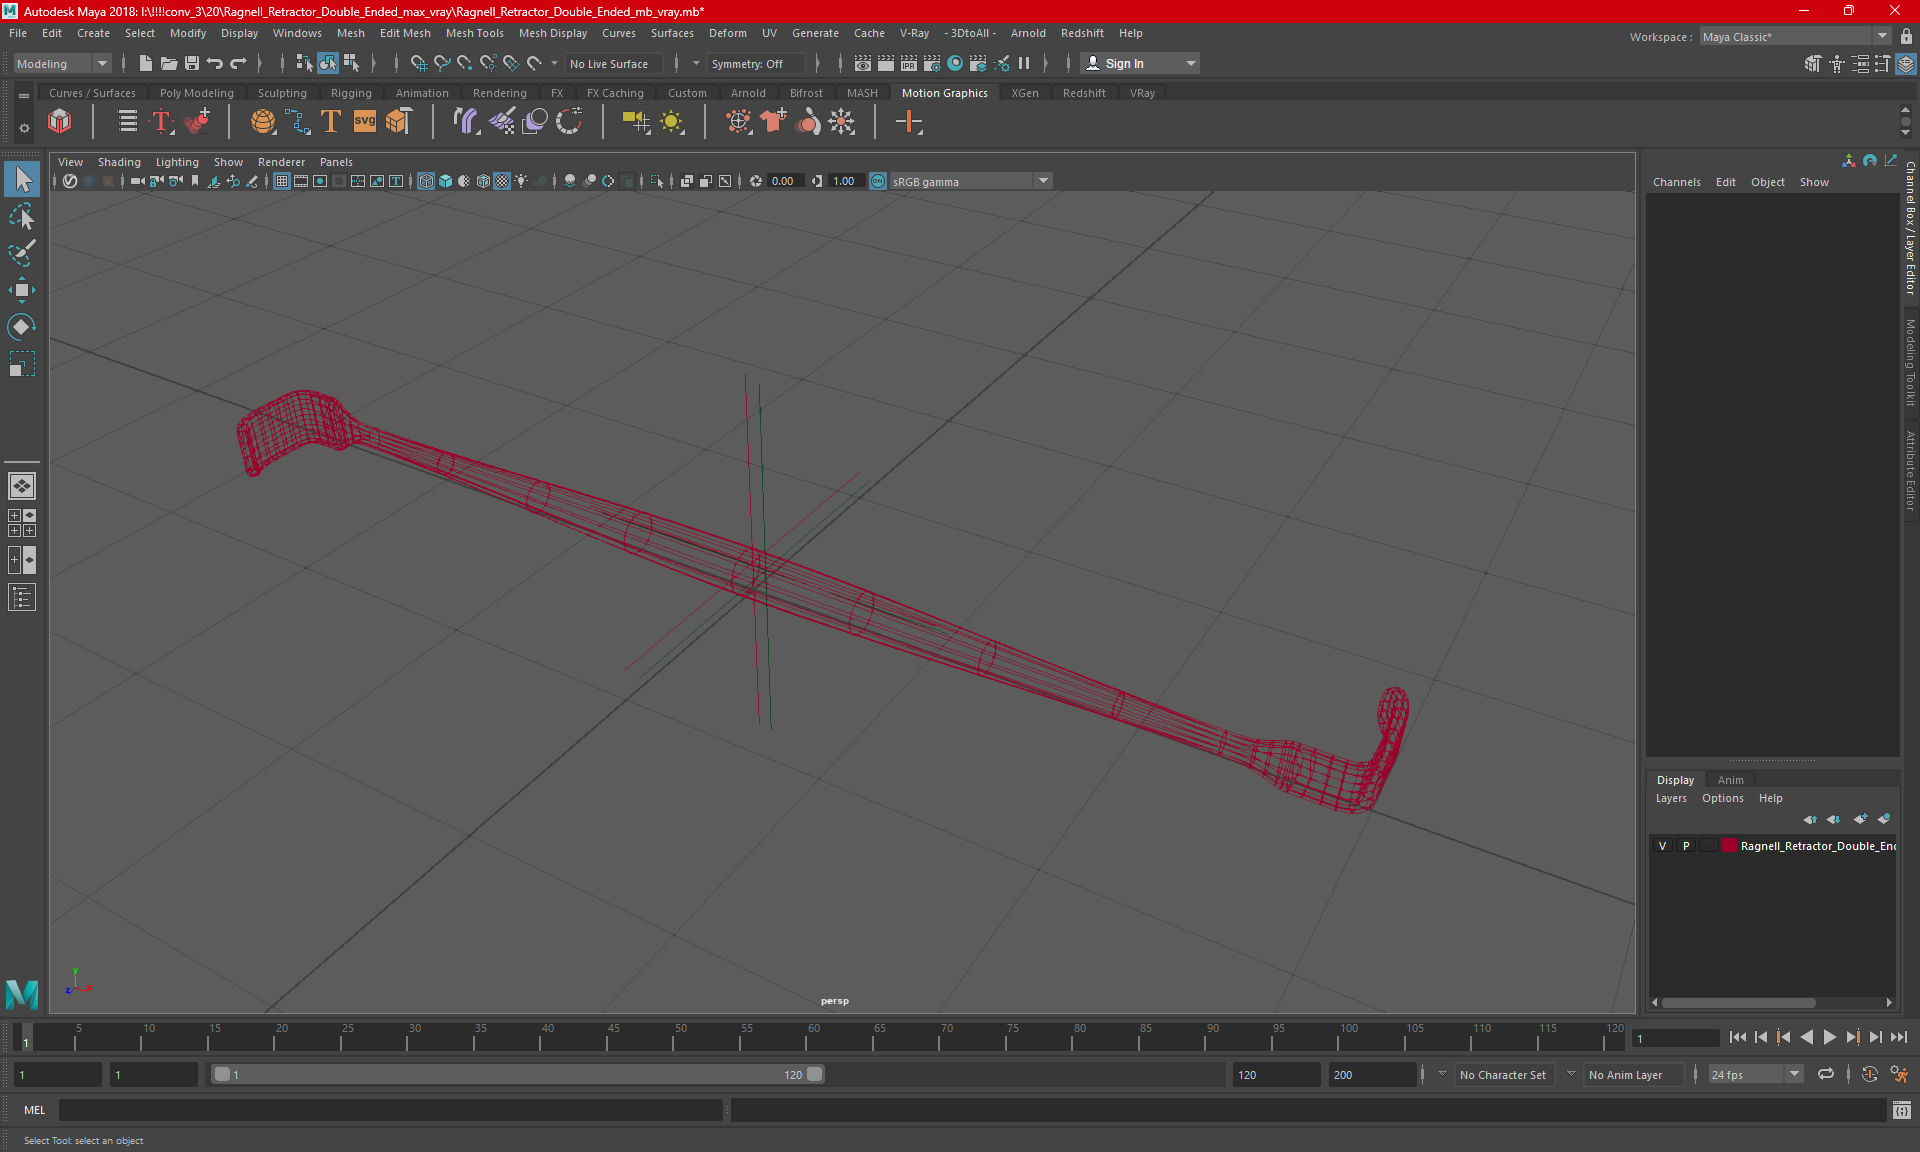The width and height of the screenshot is (1920, 1152).
Task: Toggle wireframe on shaded display
Action: pyautogui.click(x=484, y=181)
